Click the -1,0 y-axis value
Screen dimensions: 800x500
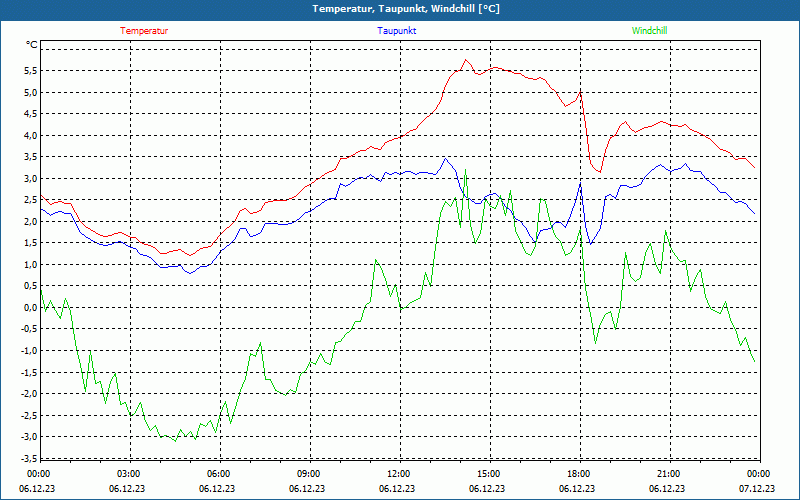click(x=29, y=351)
